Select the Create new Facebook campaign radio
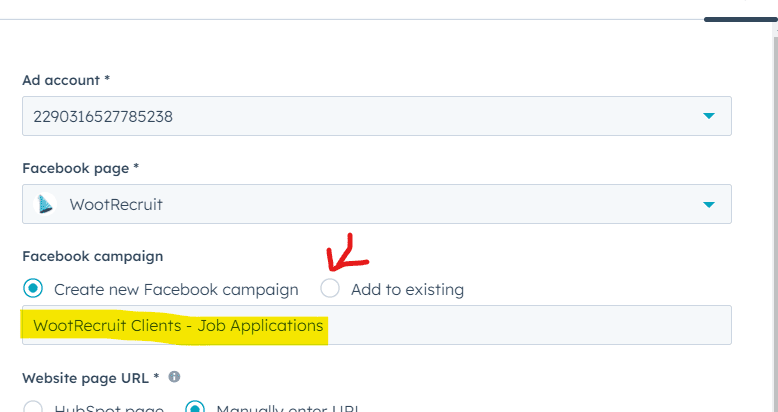Screen dimensions: 778x412 34,289
